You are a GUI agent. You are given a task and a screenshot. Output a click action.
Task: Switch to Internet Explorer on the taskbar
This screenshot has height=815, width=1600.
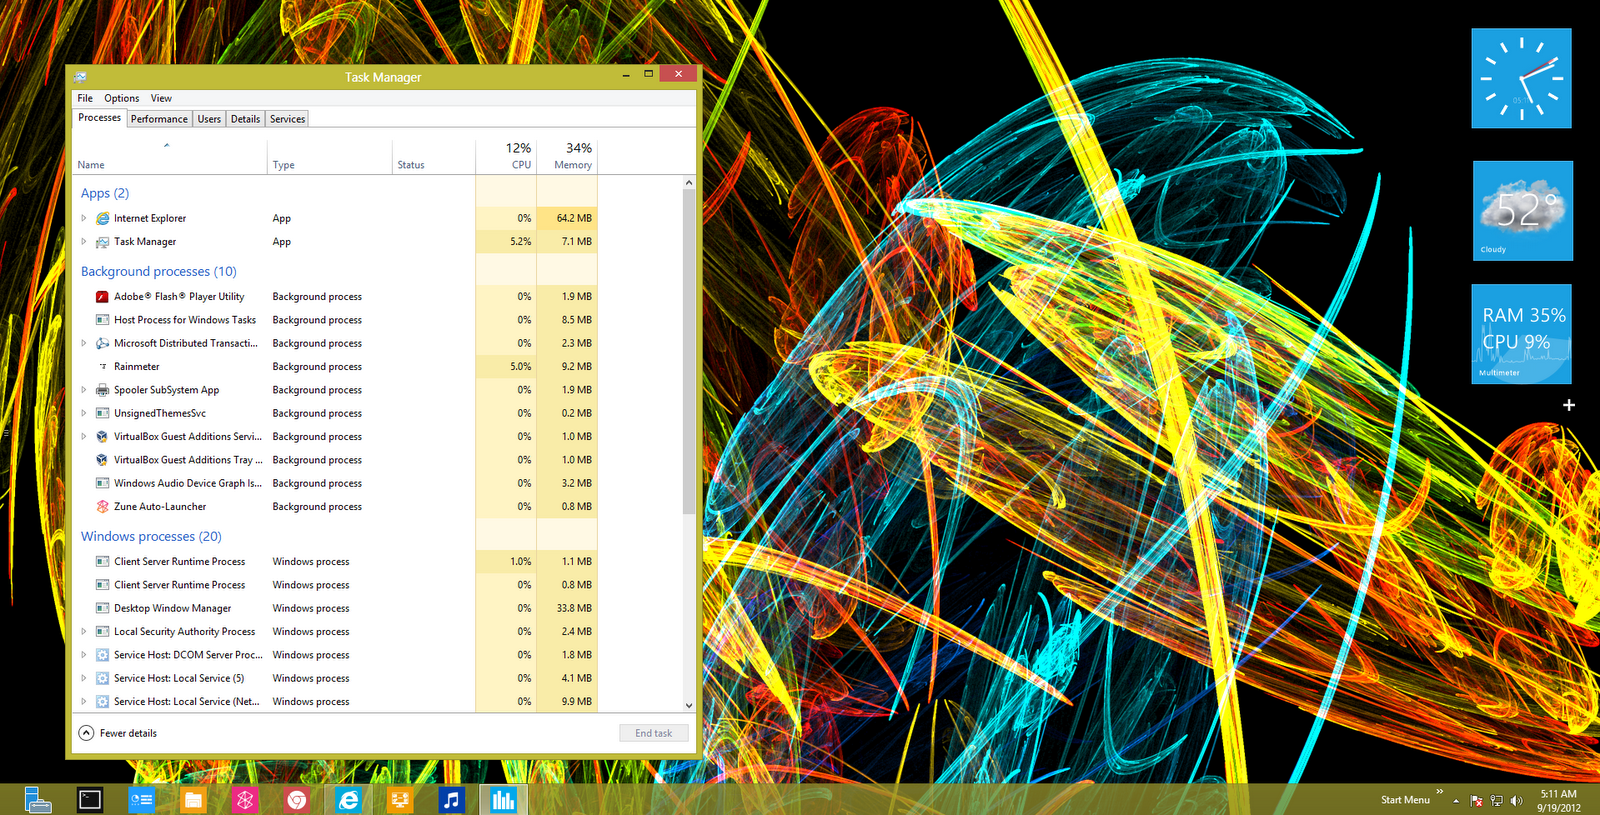pos(348,799)
